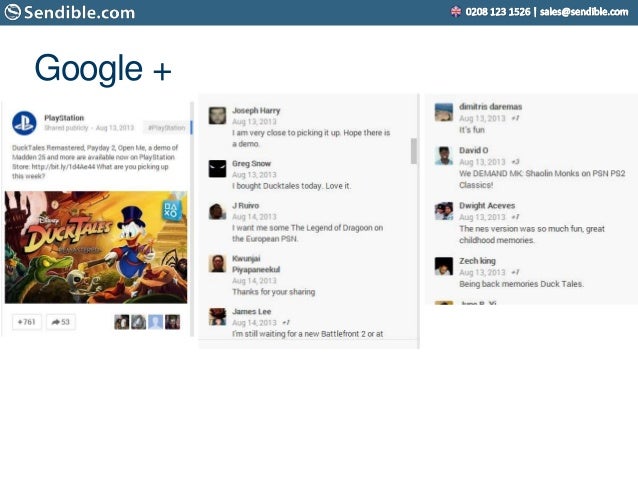
Task: Open Zech king's name link
Action: [477, 261]
